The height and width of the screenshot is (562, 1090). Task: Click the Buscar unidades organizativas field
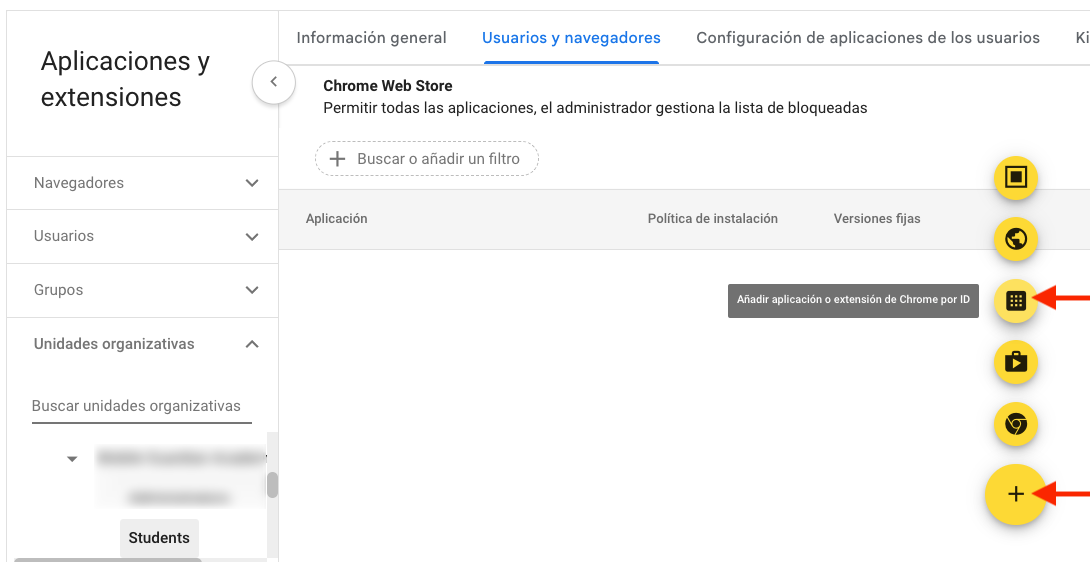(140, 406)
